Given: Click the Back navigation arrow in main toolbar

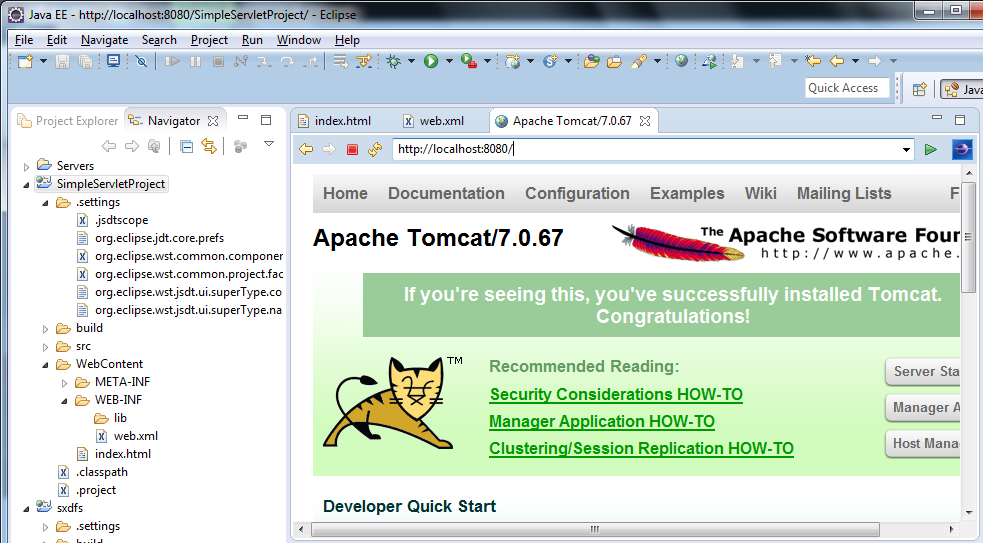Looking at the screenshot, I should [837, 61].
